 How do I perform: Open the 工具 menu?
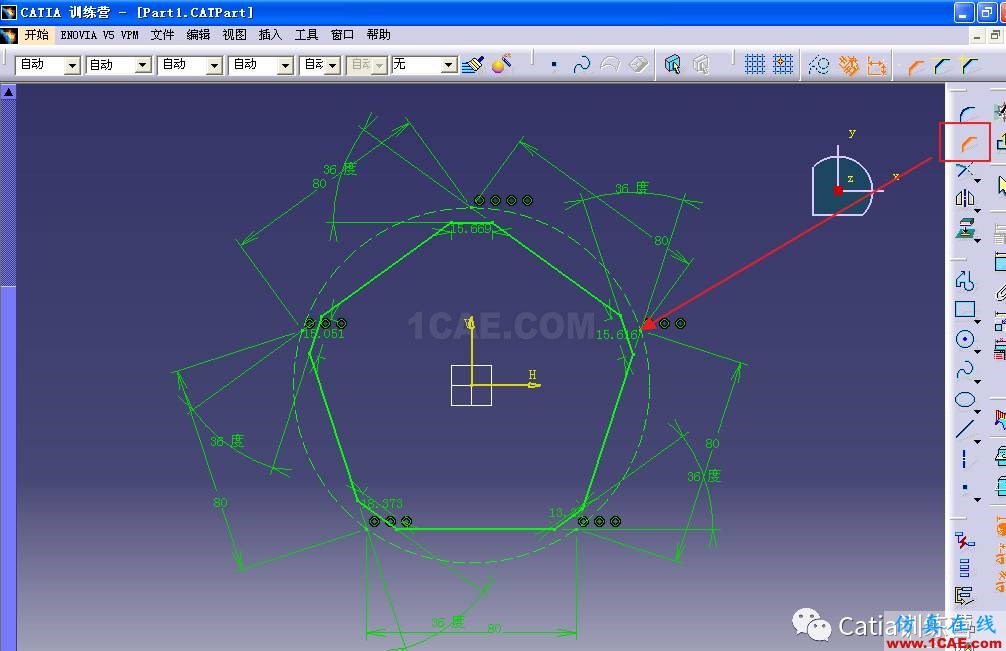[306, 35]
